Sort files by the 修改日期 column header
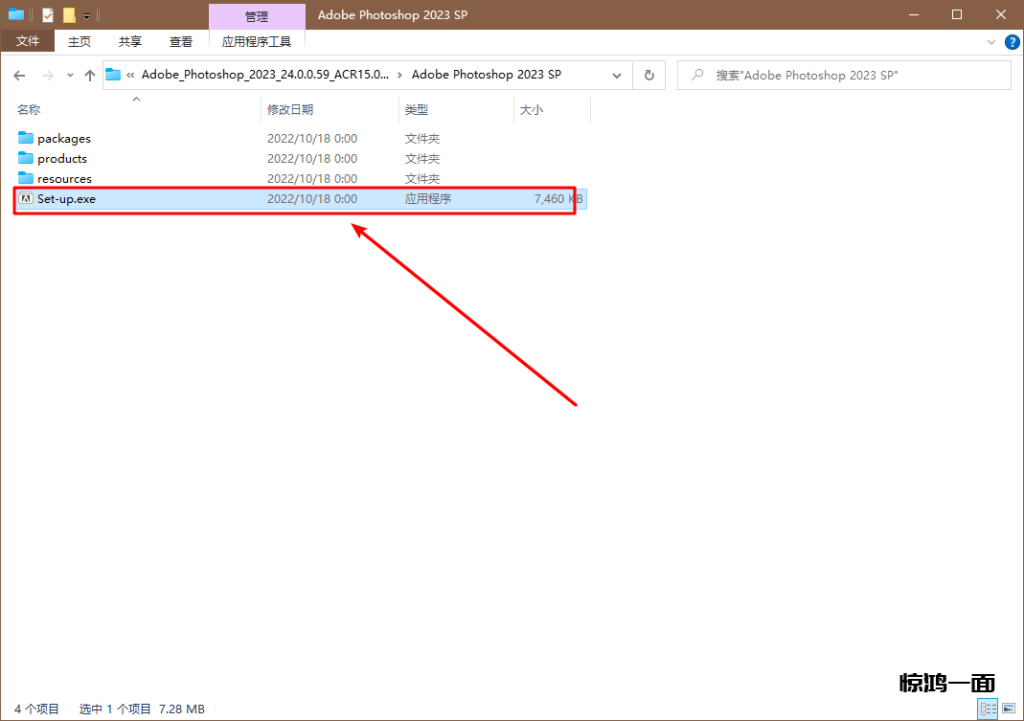The width and height of the screenshot is (1024, 721). coord(290,110)
